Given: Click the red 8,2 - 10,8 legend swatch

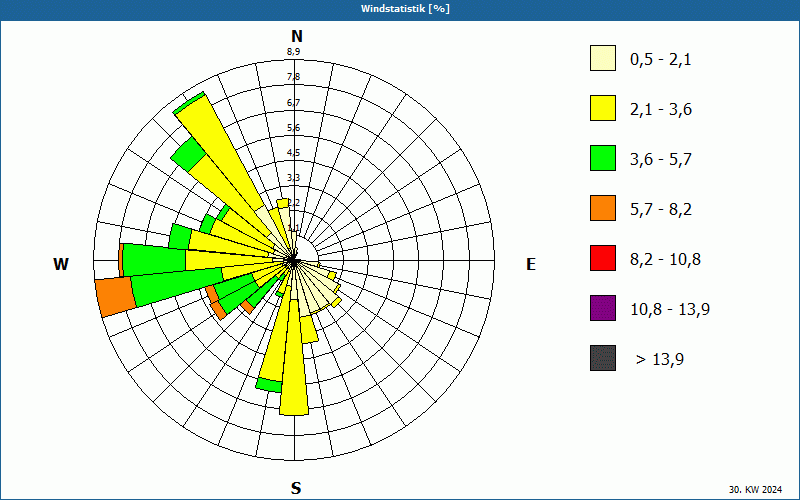Looking at the screenshot, I should point(603,258).
